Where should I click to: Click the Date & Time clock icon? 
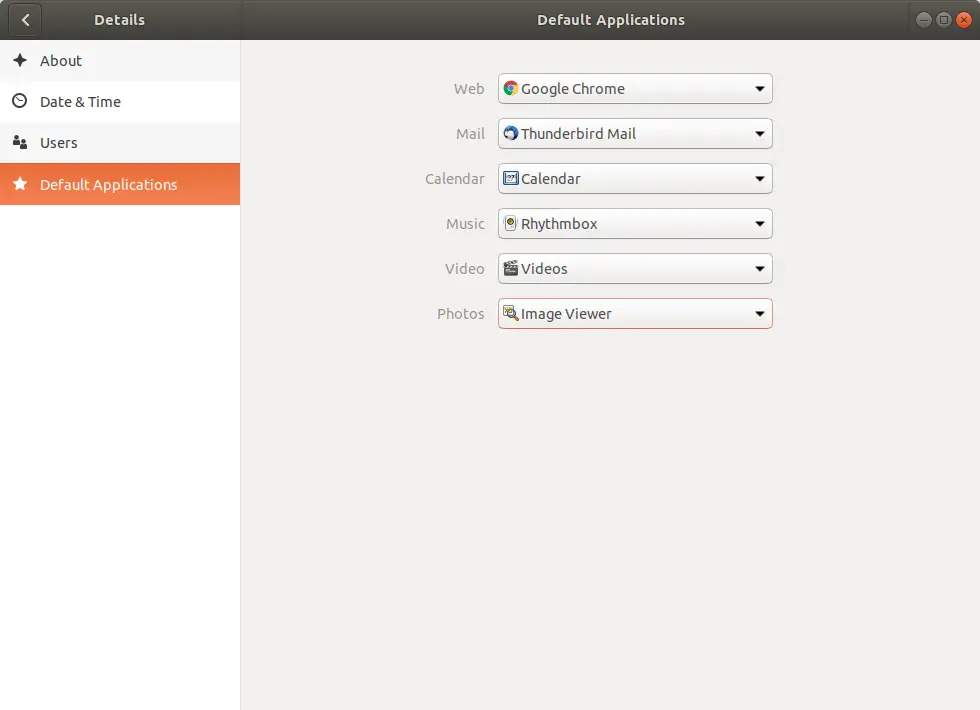[x=20, y=101]
